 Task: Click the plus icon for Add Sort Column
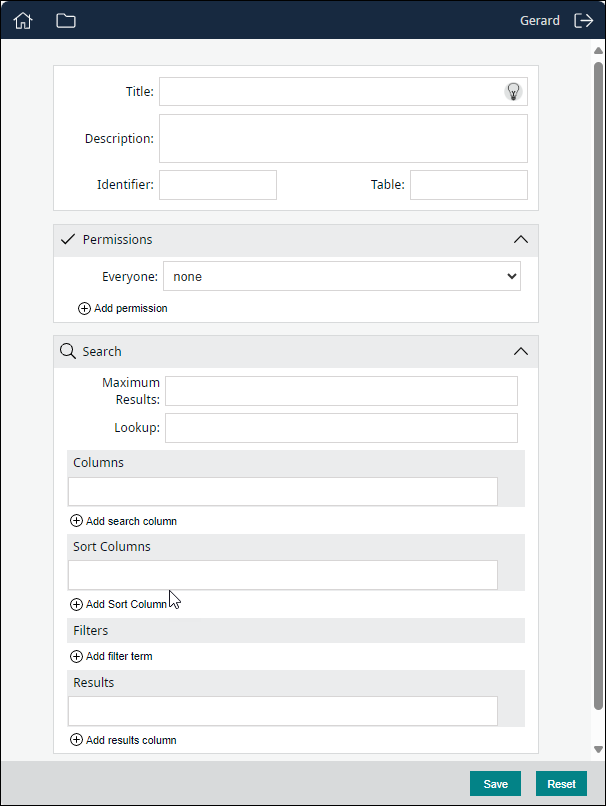click(x=76, y=605)
